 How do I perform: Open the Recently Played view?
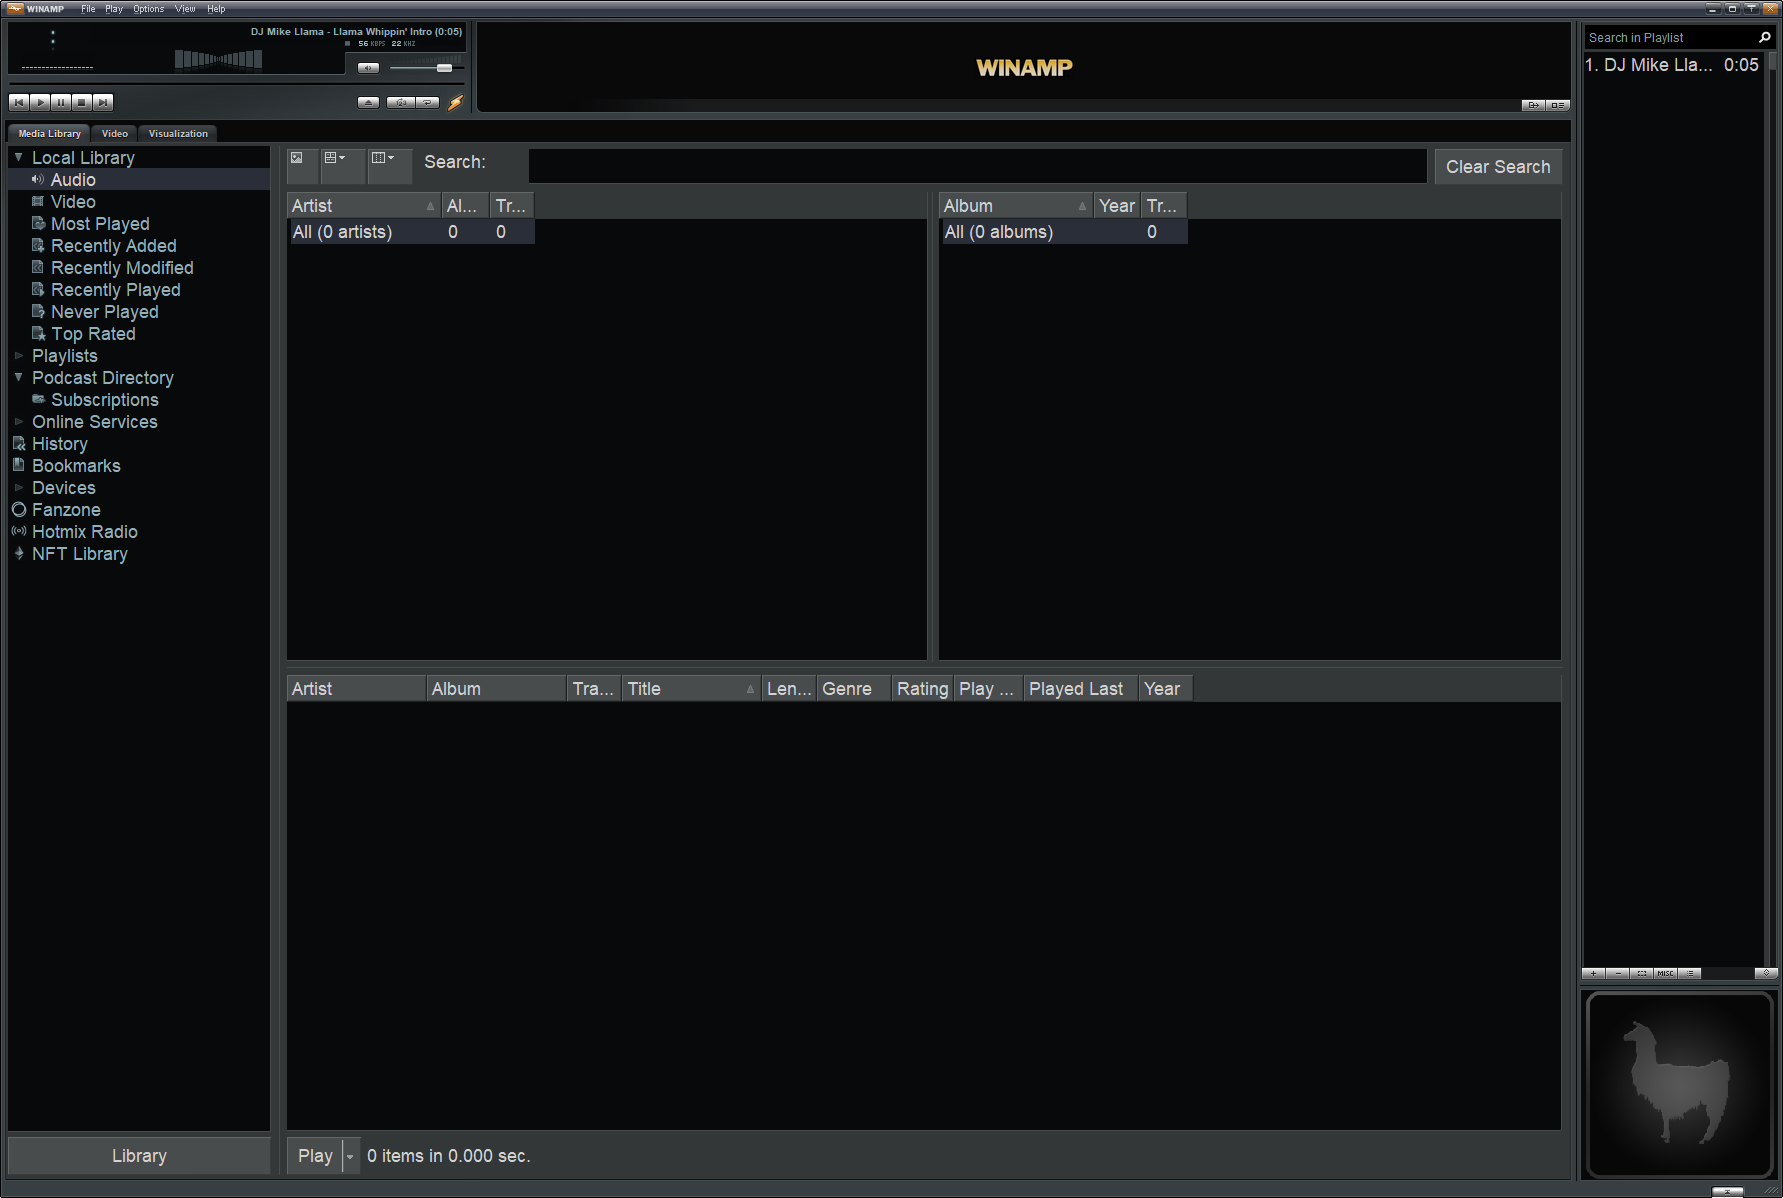115,290
